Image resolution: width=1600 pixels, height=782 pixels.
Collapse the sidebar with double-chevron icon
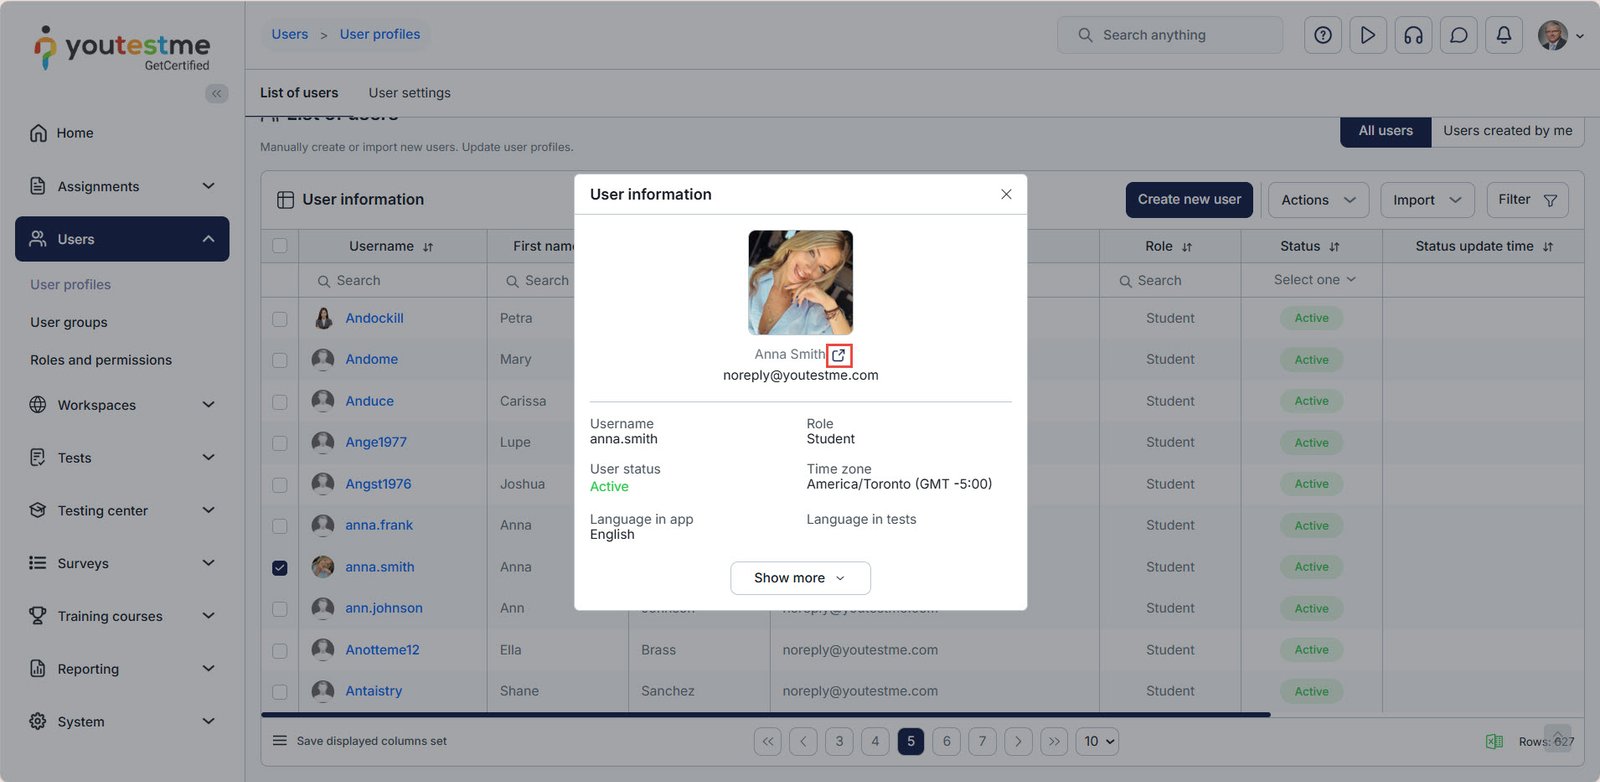[216, 93]
